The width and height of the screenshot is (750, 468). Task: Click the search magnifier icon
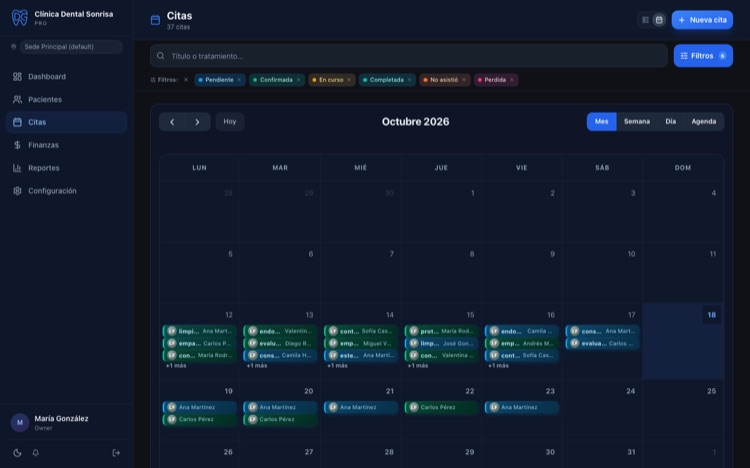click(x=161, y=56)
